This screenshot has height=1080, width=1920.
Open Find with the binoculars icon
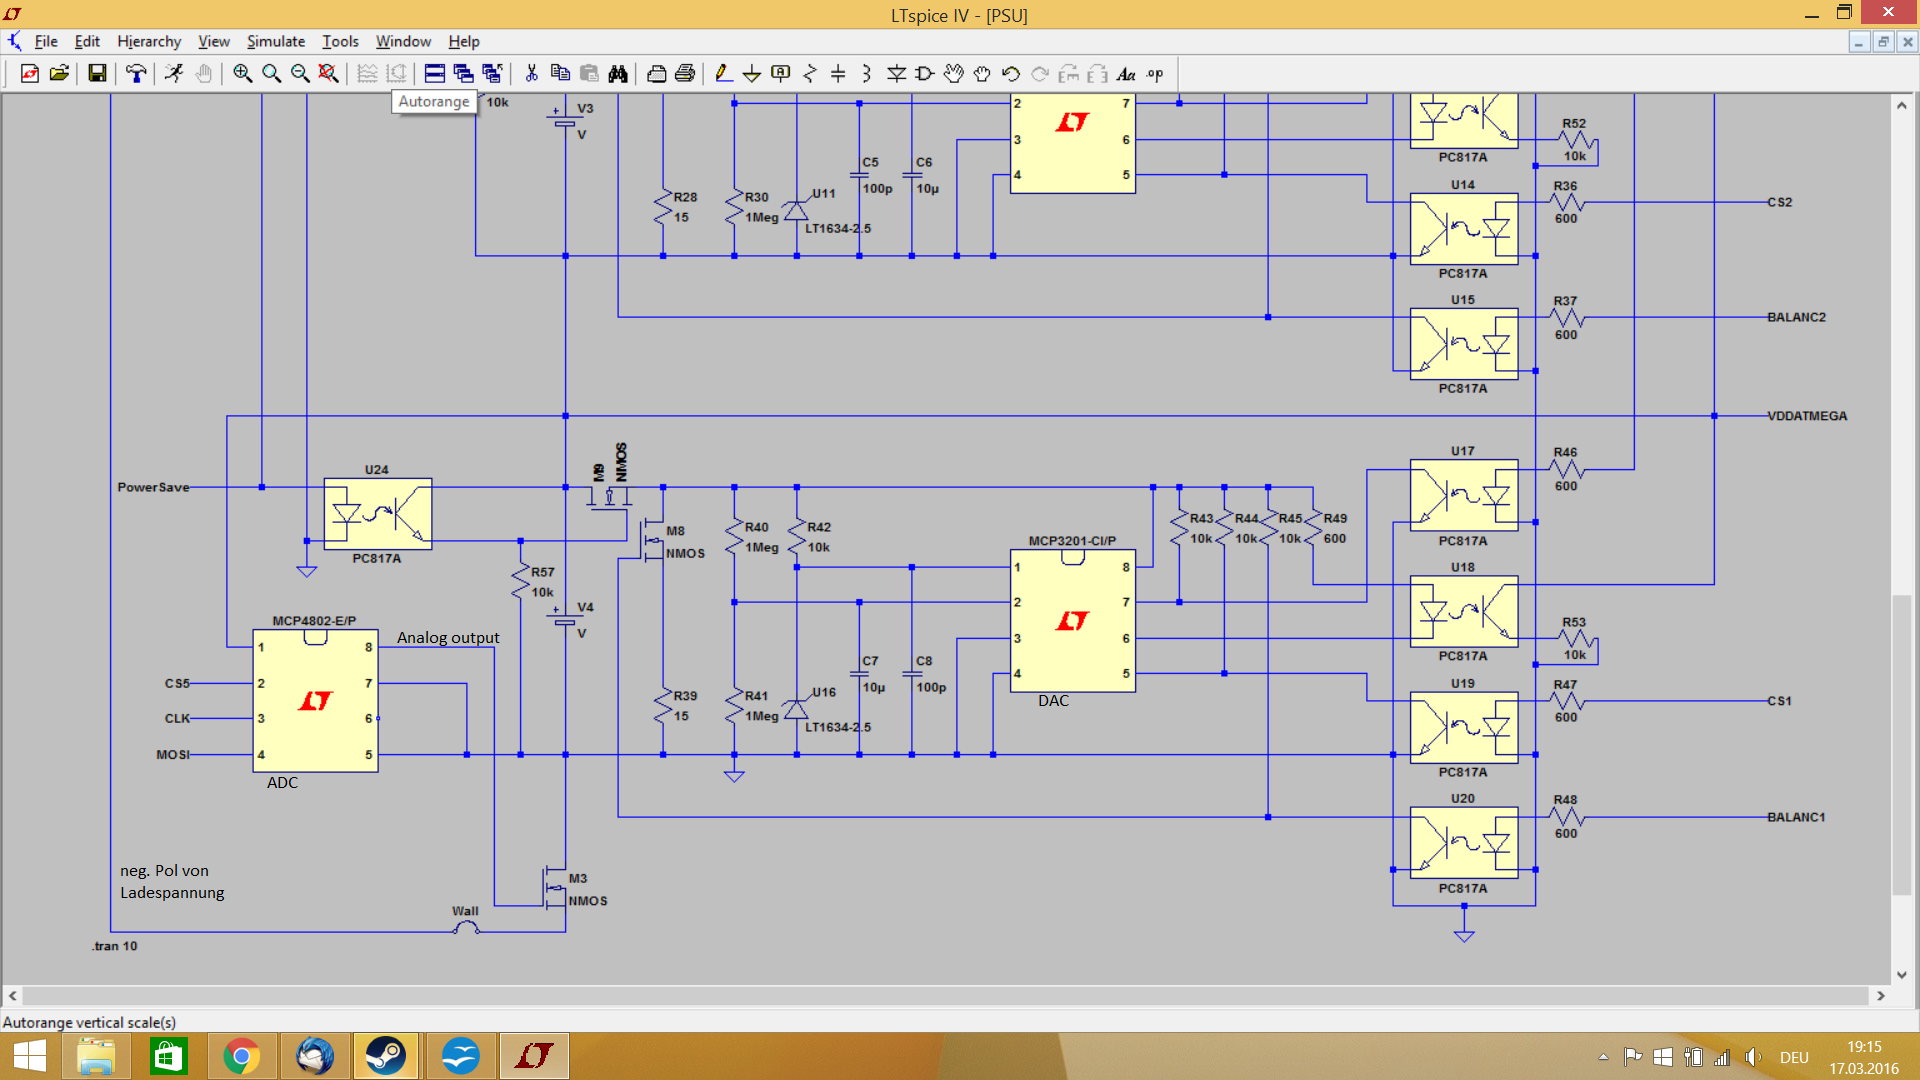[618, 73]
